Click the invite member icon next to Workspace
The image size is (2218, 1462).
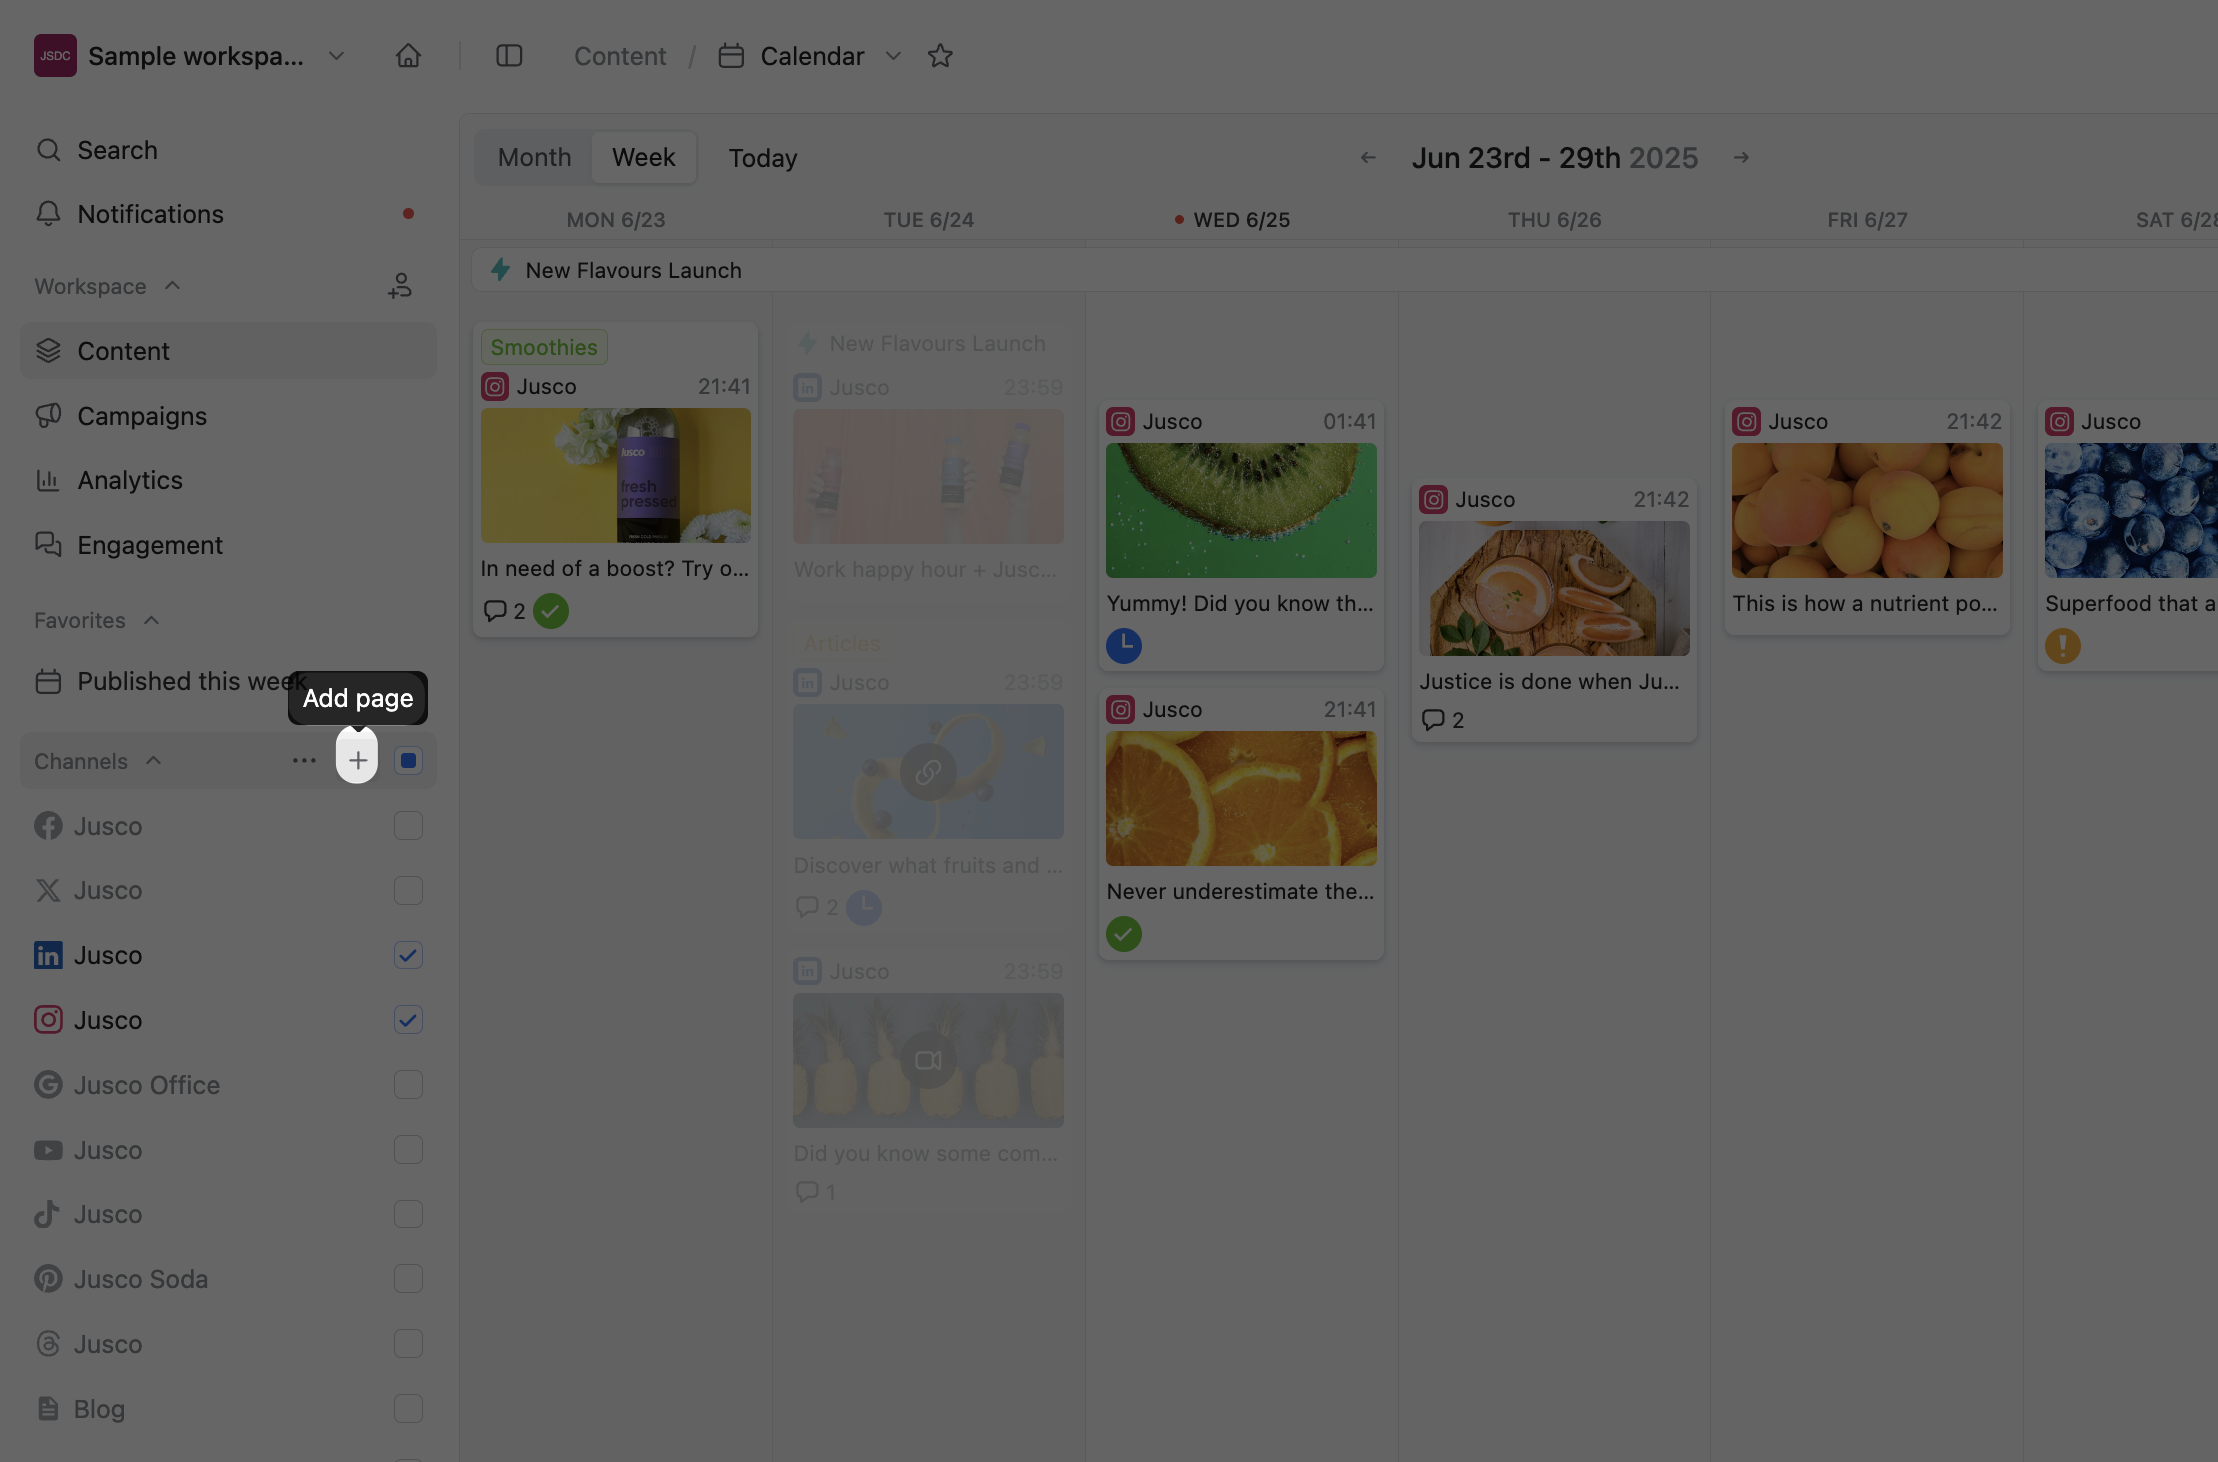point(400,286)
